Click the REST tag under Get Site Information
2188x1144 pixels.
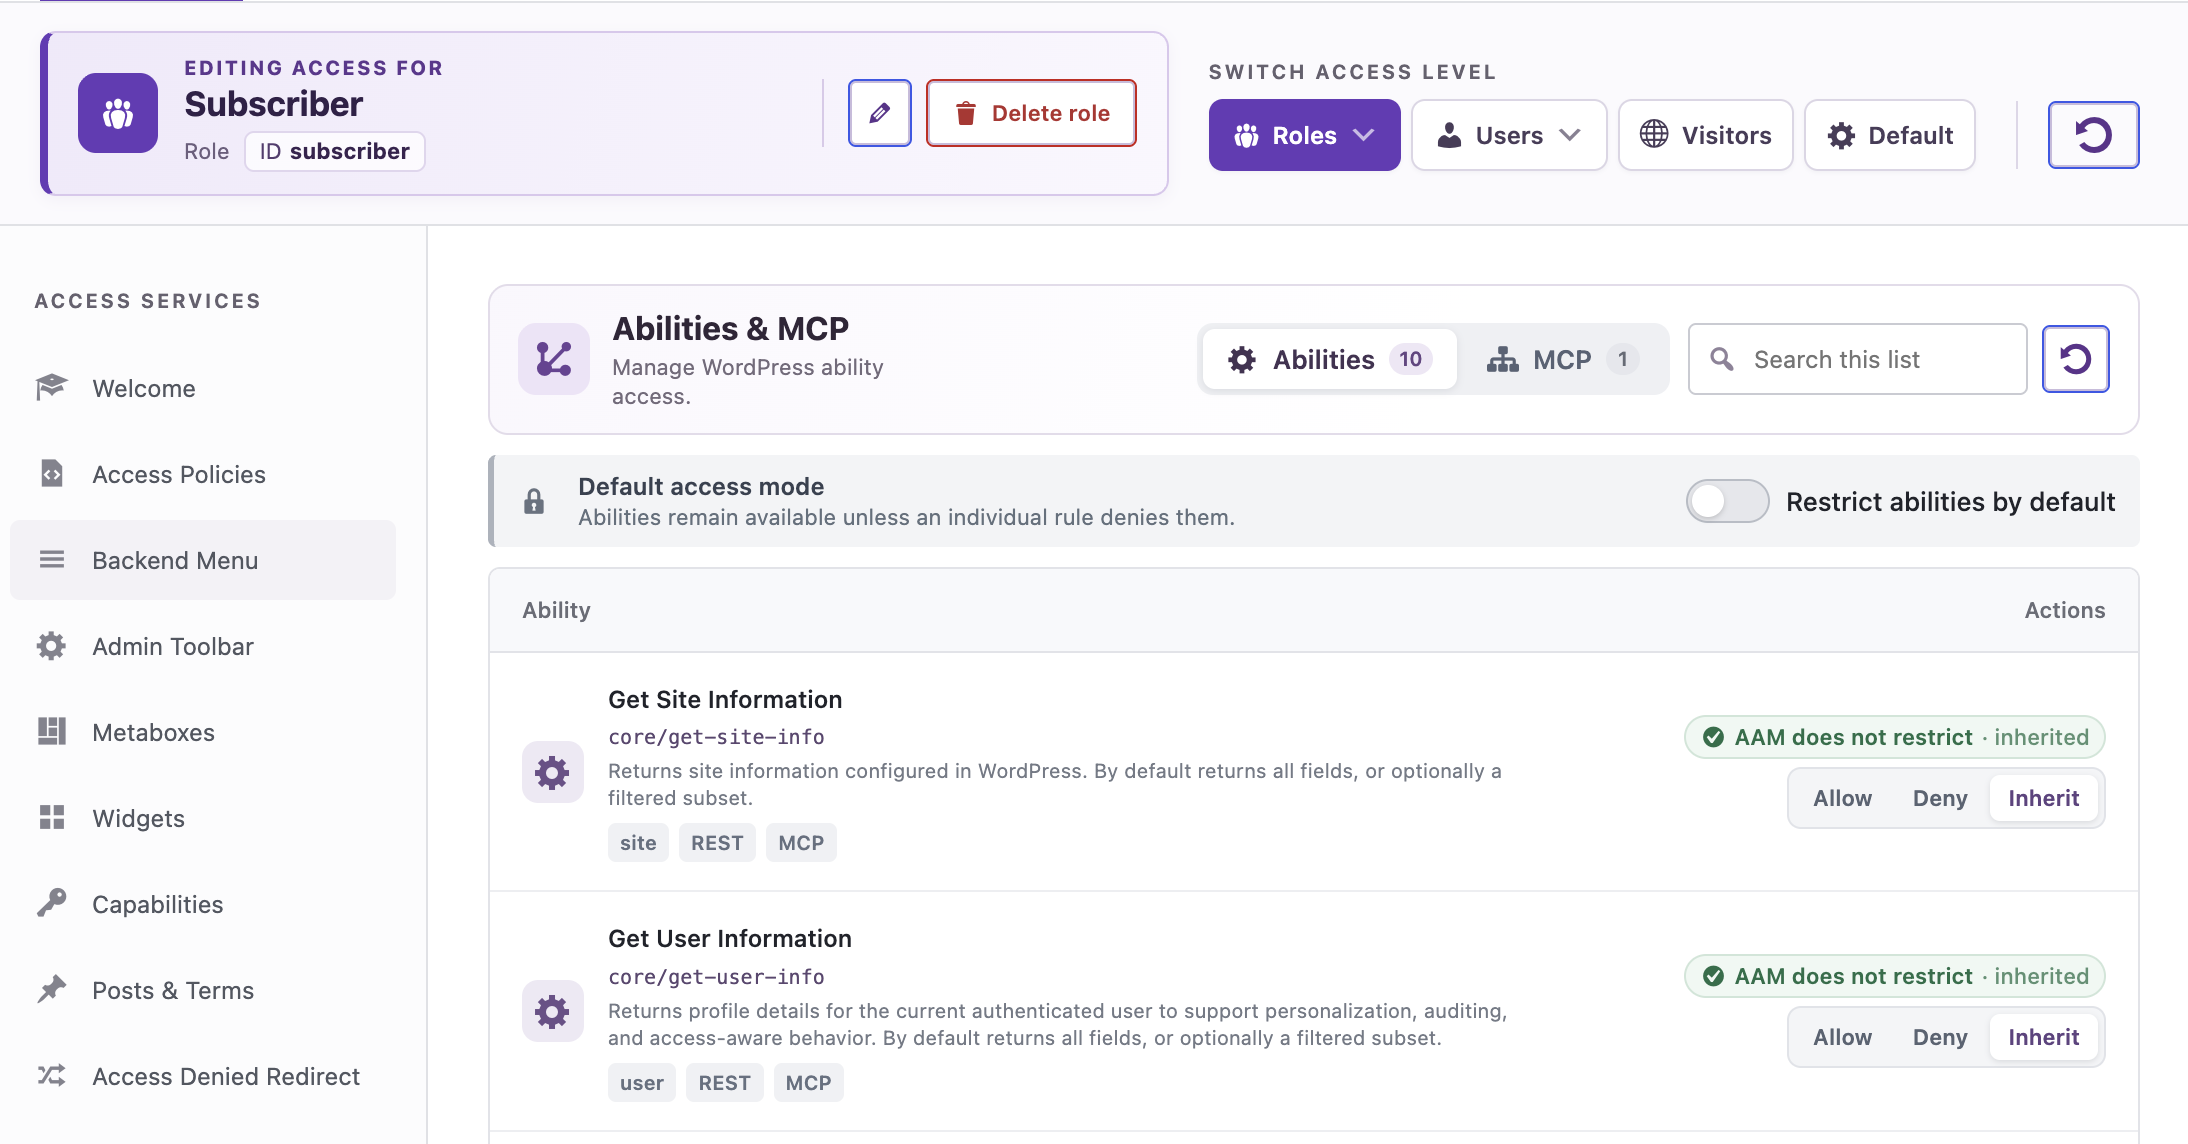point(717,843)
